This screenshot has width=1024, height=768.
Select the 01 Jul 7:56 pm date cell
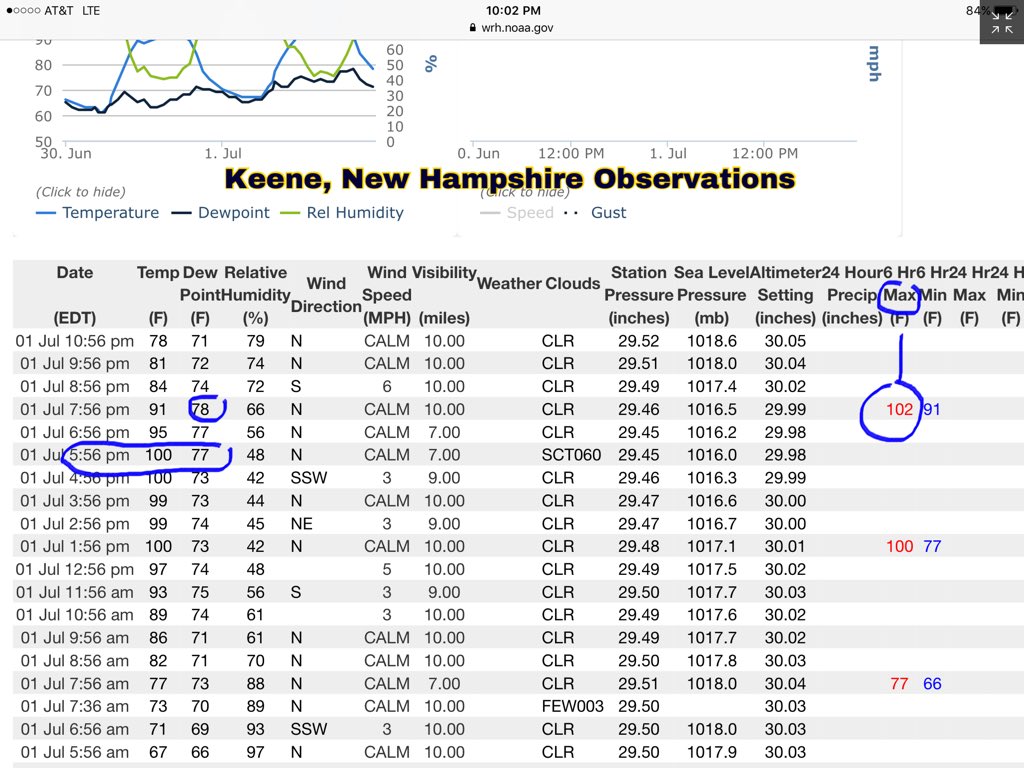pos(74,409)
